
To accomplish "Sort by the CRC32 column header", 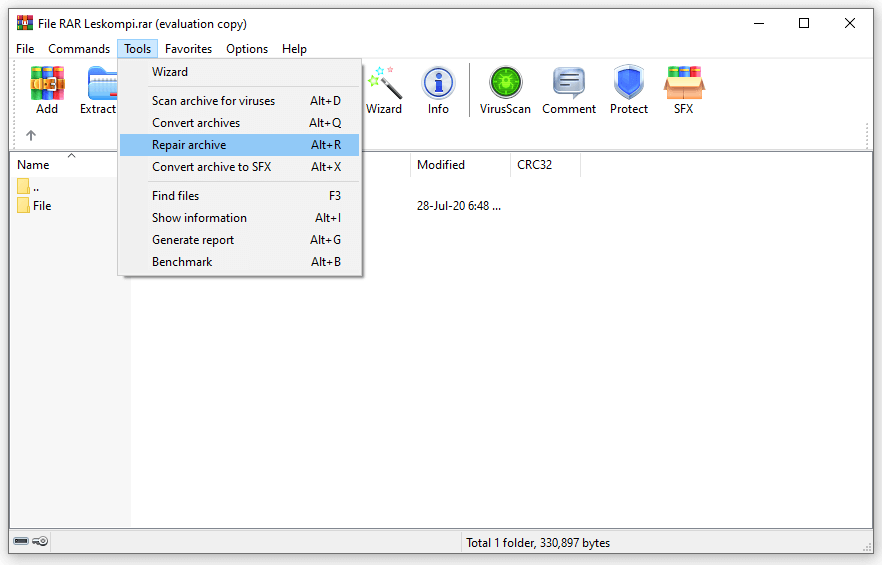I will click(x=545, y=165).
